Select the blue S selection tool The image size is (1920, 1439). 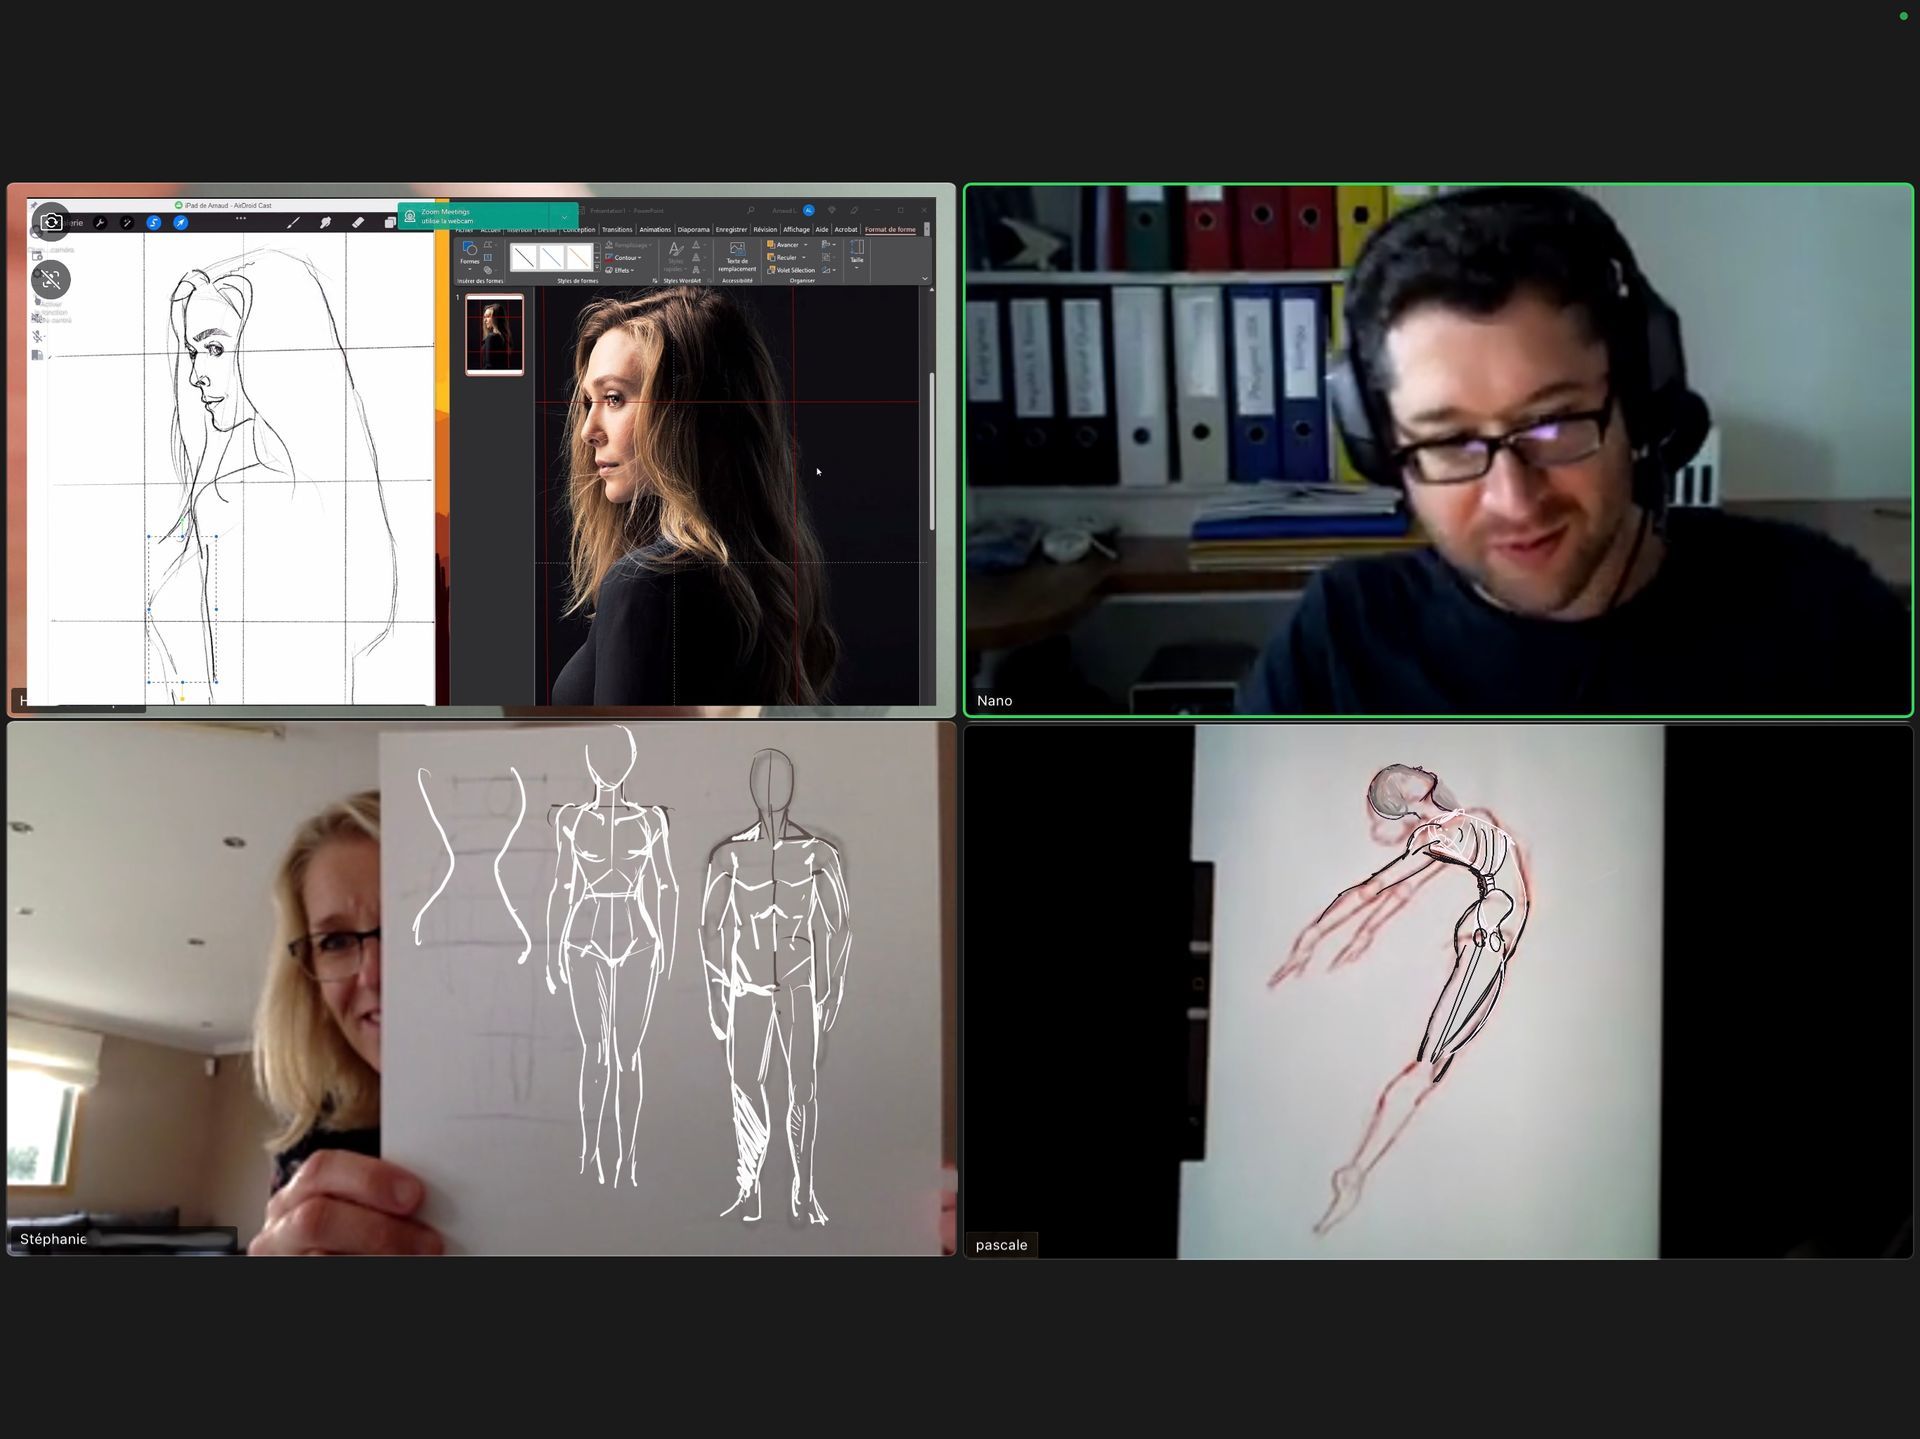pyautogui.click(x=154, y=223)
